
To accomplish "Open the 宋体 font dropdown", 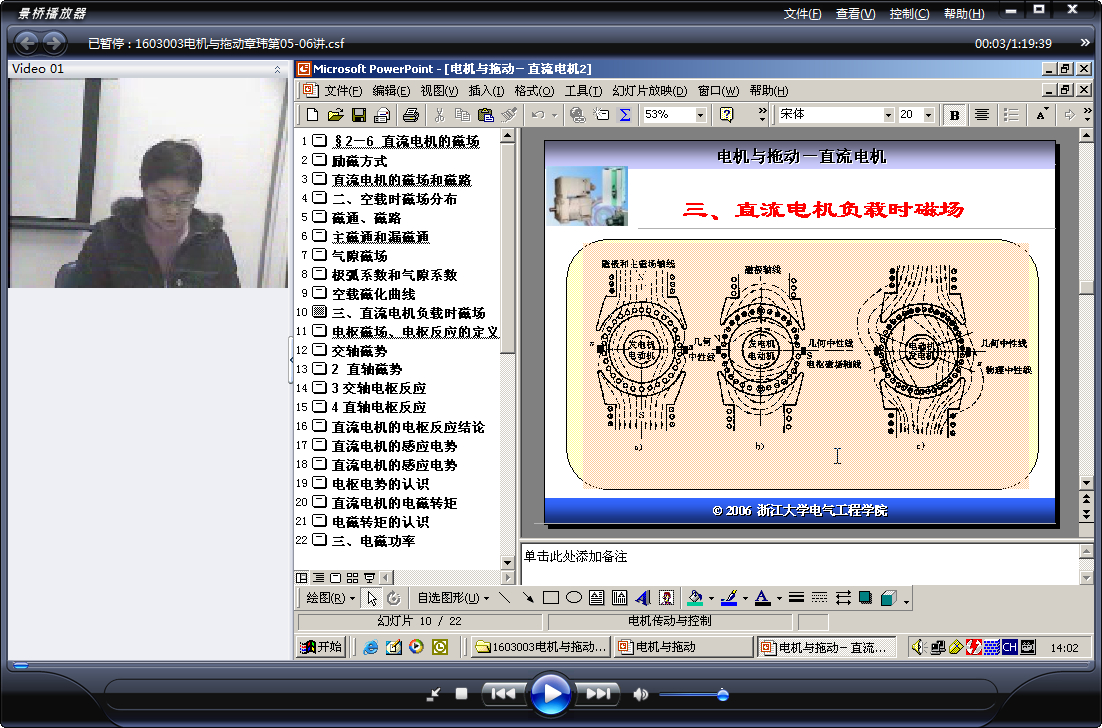I will tap(888, 115).
